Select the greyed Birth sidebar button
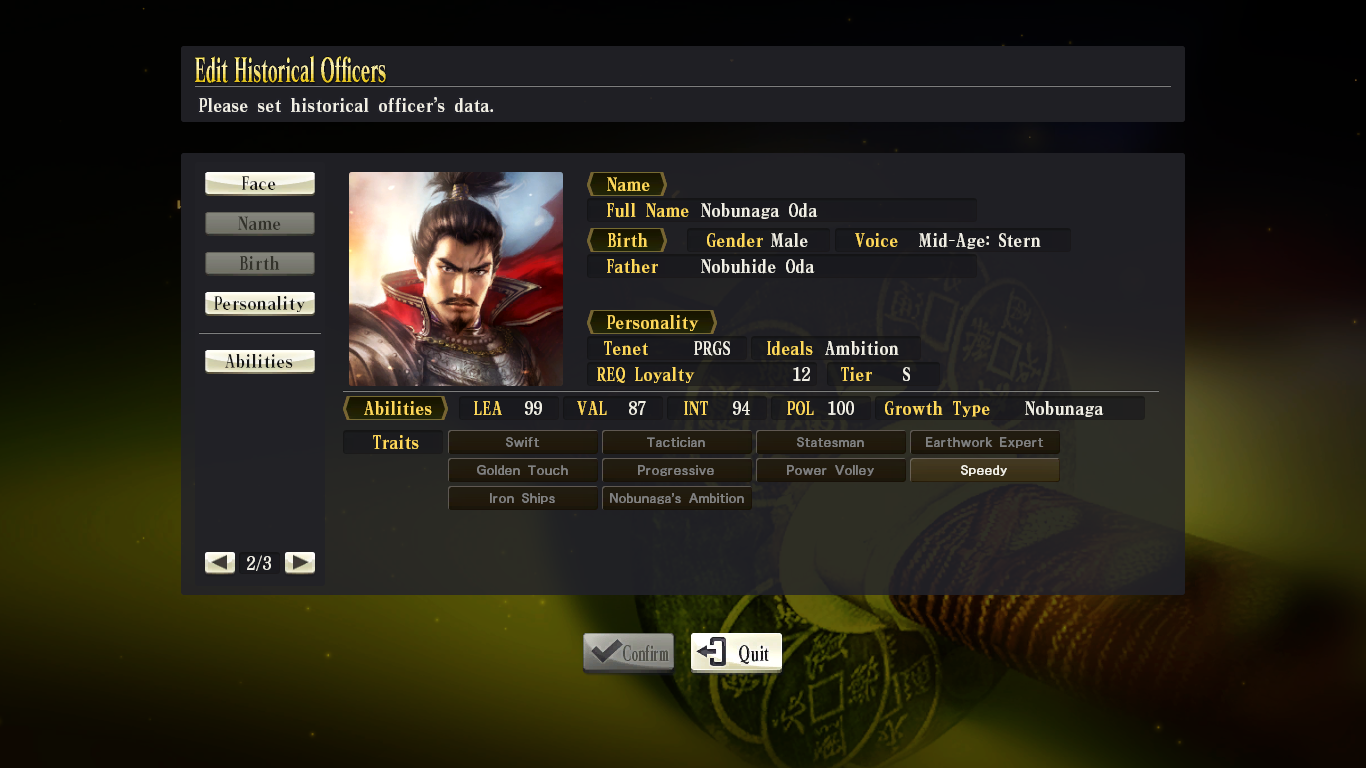Viewport: 1366px width, 768px height. click(260, 264)
